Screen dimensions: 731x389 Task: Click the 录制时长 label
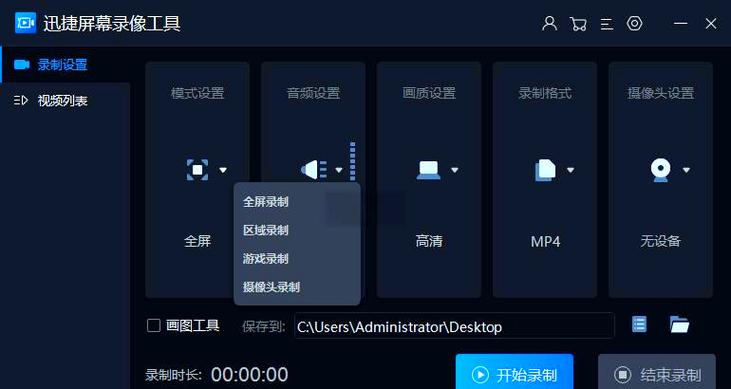coord(173,375)
